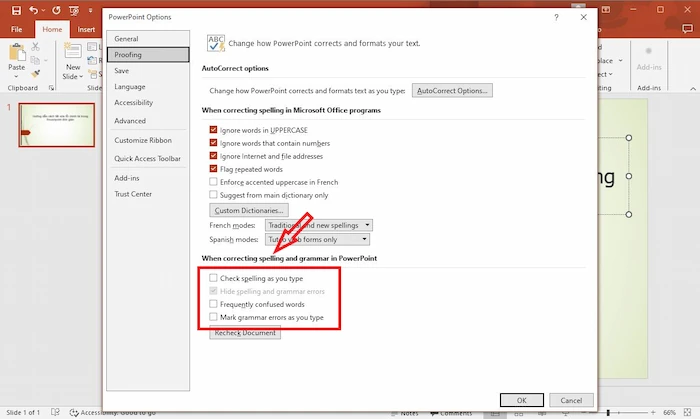Open the Undo history dropdown arrow
The image size is (700, 419).
[43, 10]
